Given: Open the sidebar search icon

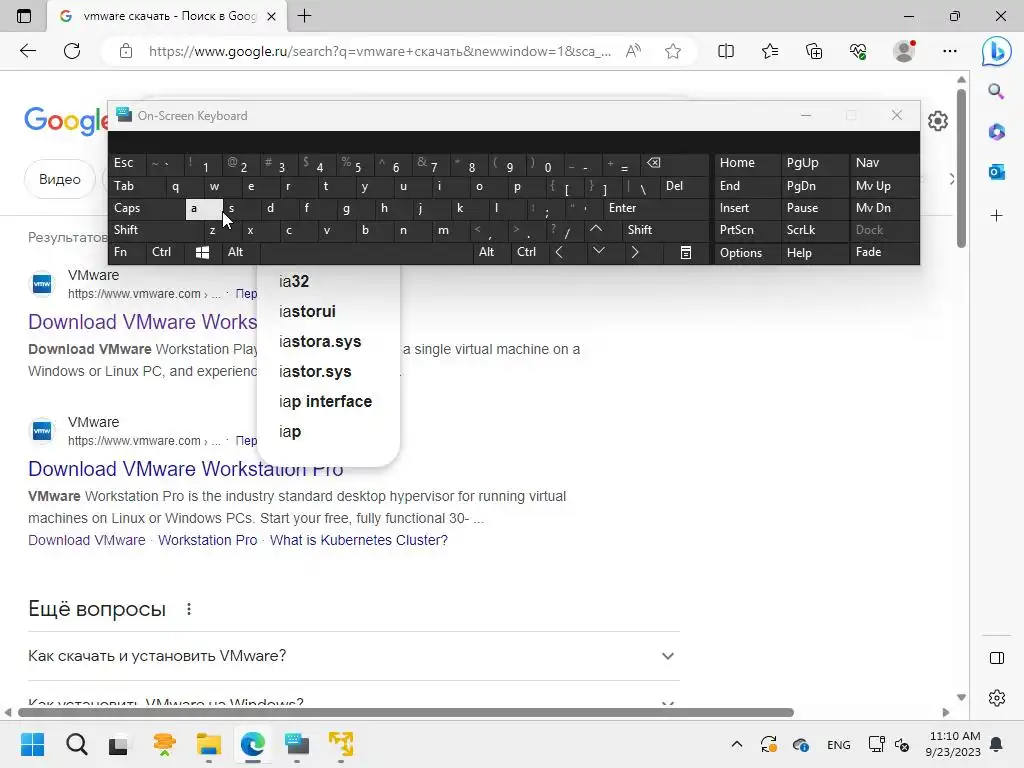Looking at the screenshot, I should coord(996,91).
